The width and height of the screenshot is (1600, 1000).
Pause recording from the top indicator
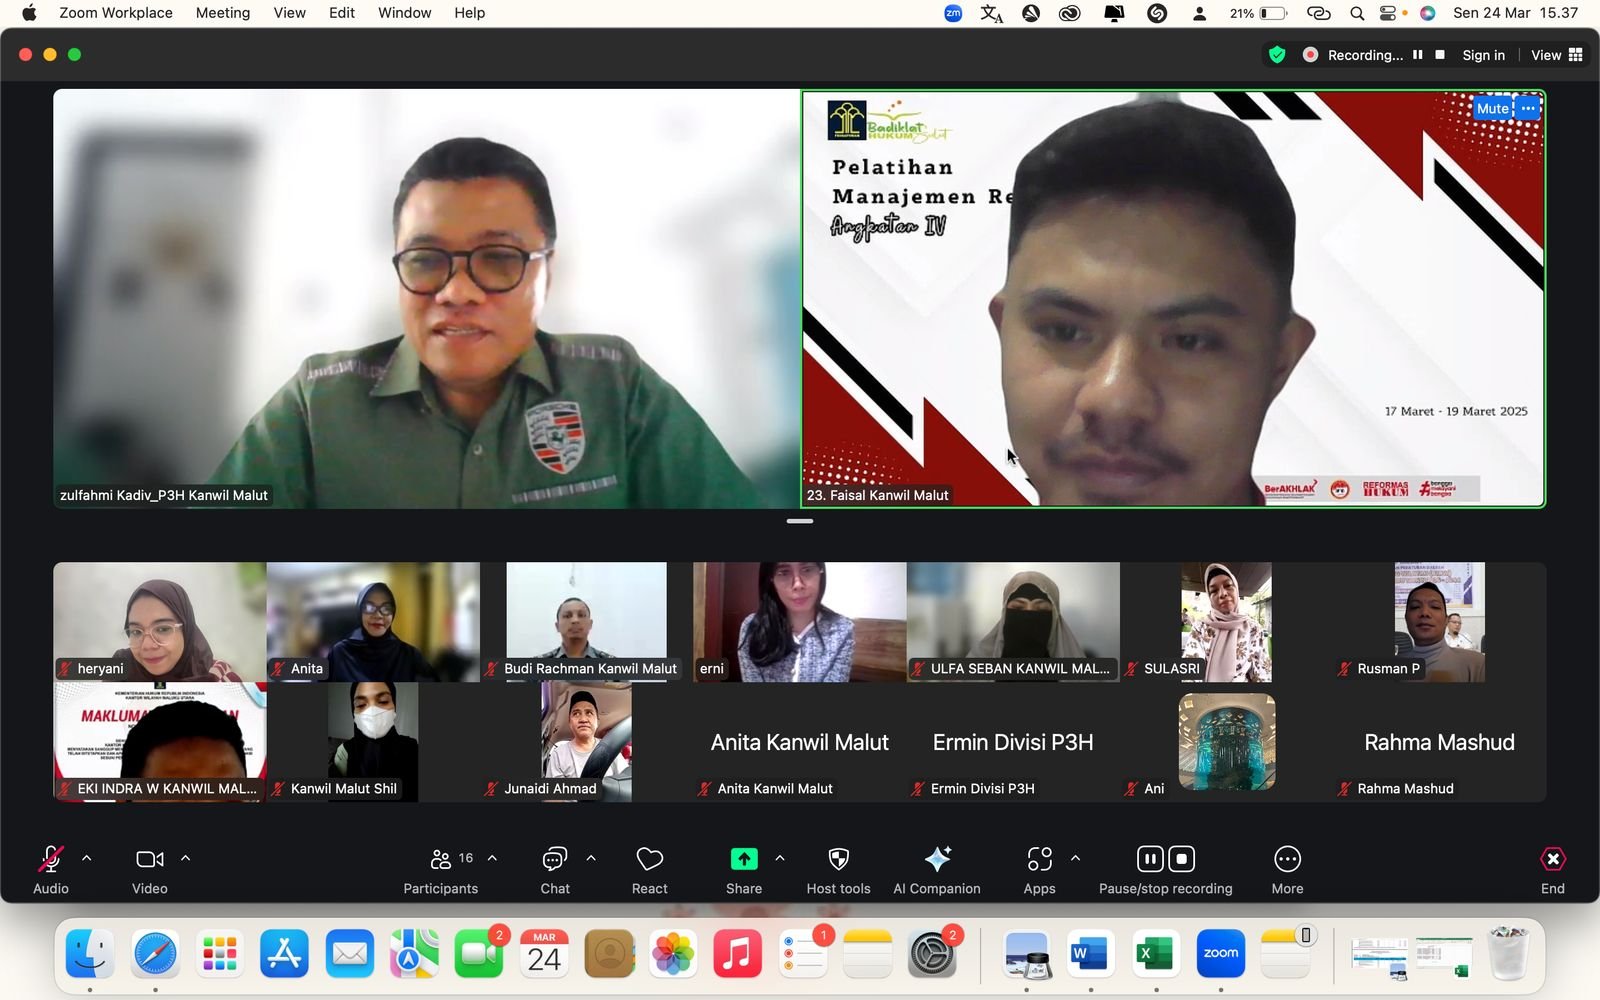(1417, 55)
